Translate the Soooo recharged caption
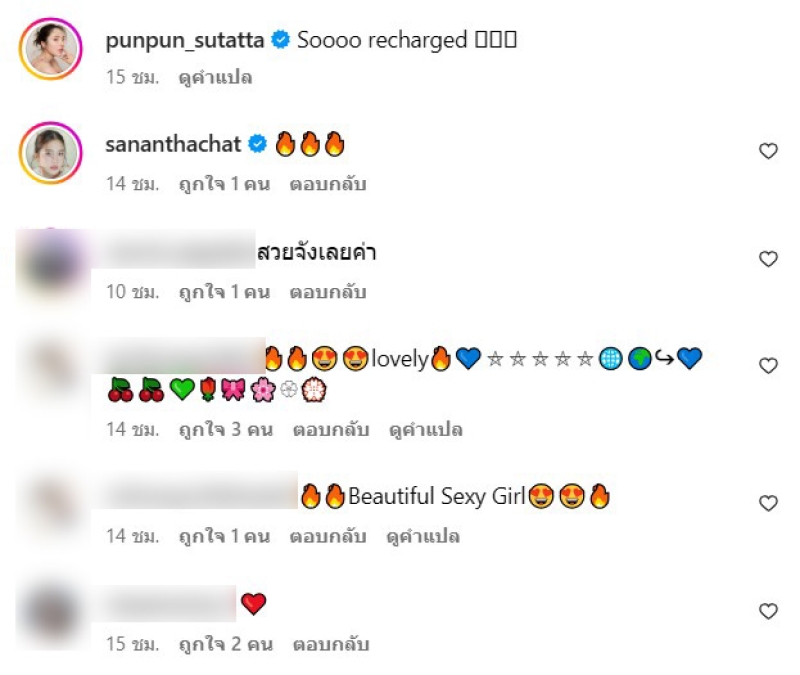 coord(215,78)
